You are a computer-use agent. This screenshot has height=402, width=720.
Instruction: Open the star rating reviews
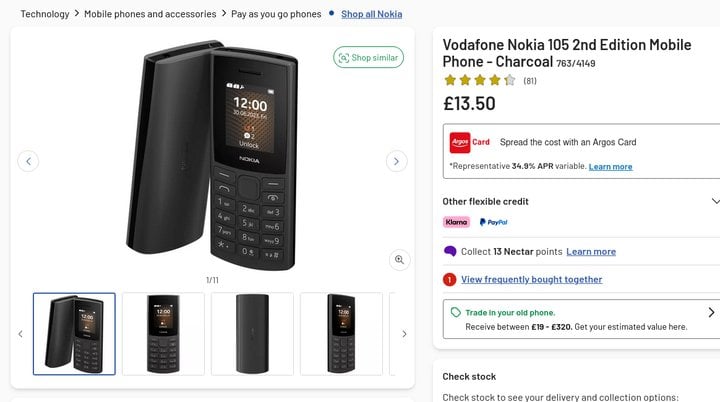(x=480, y=81)
